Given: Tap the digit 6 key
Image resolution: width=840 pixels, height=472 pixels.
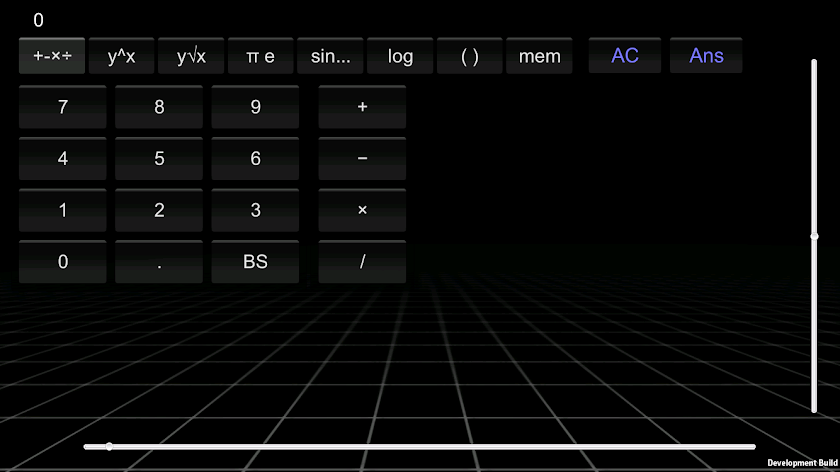Looking at the screenshot, I should click(256, 159).
